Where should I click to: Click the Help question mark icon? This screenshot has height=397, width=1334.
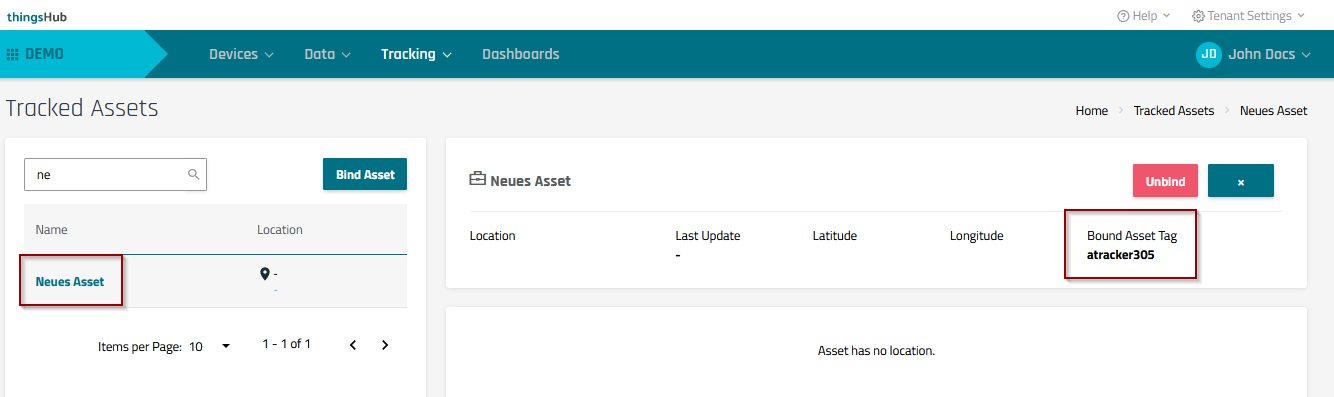pos(1123,16)
